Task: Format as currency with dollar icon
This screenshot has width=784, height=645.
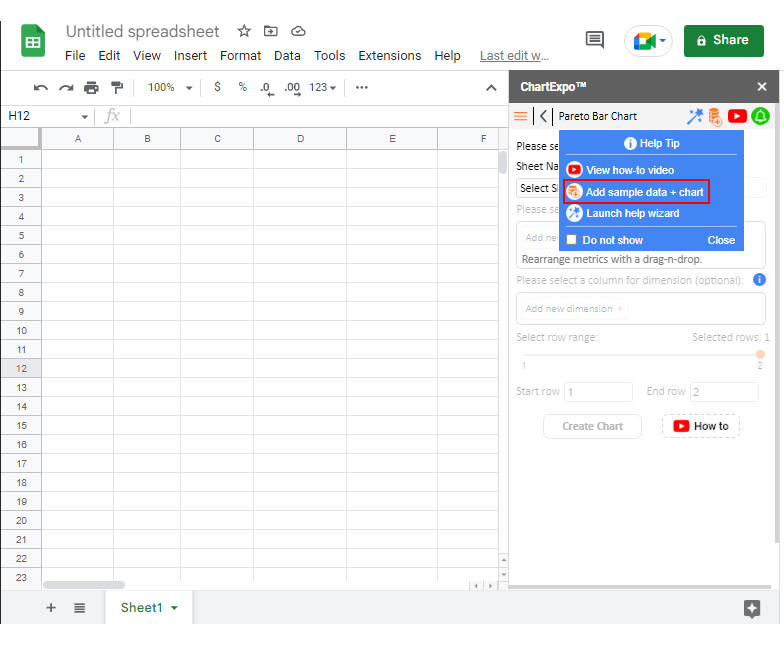Action: pos(217,87)
